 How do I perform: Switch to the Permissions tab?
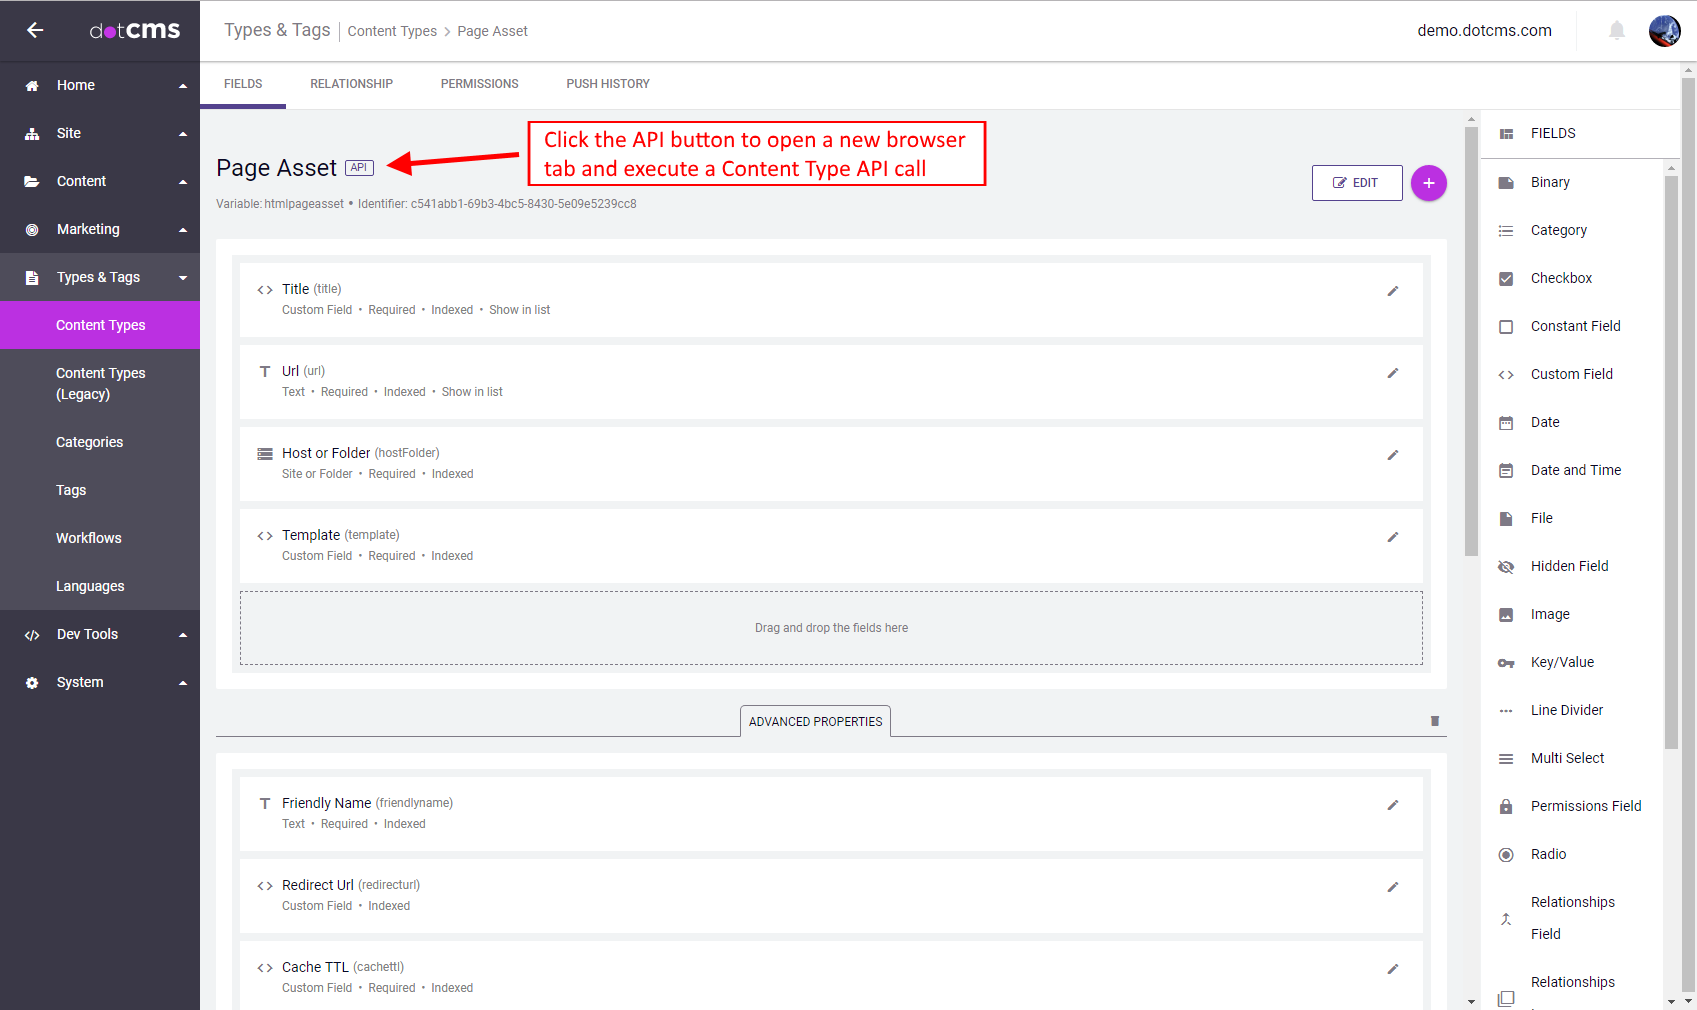pos(479,84)
